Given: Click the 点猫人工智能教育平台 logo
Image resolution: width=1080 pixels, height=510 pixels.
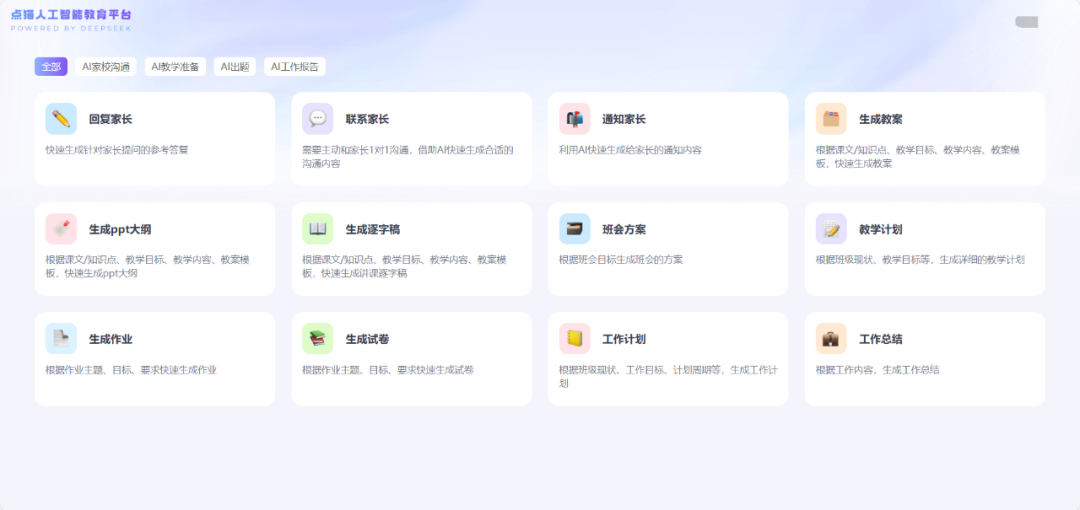Looking at the screenshot, I should (71, 14).
